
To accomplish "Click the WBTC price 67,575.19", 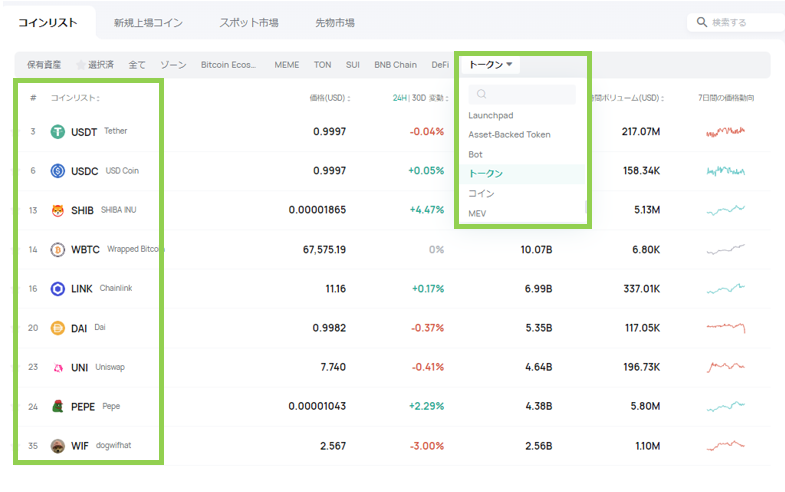I will tap(324, 249).
